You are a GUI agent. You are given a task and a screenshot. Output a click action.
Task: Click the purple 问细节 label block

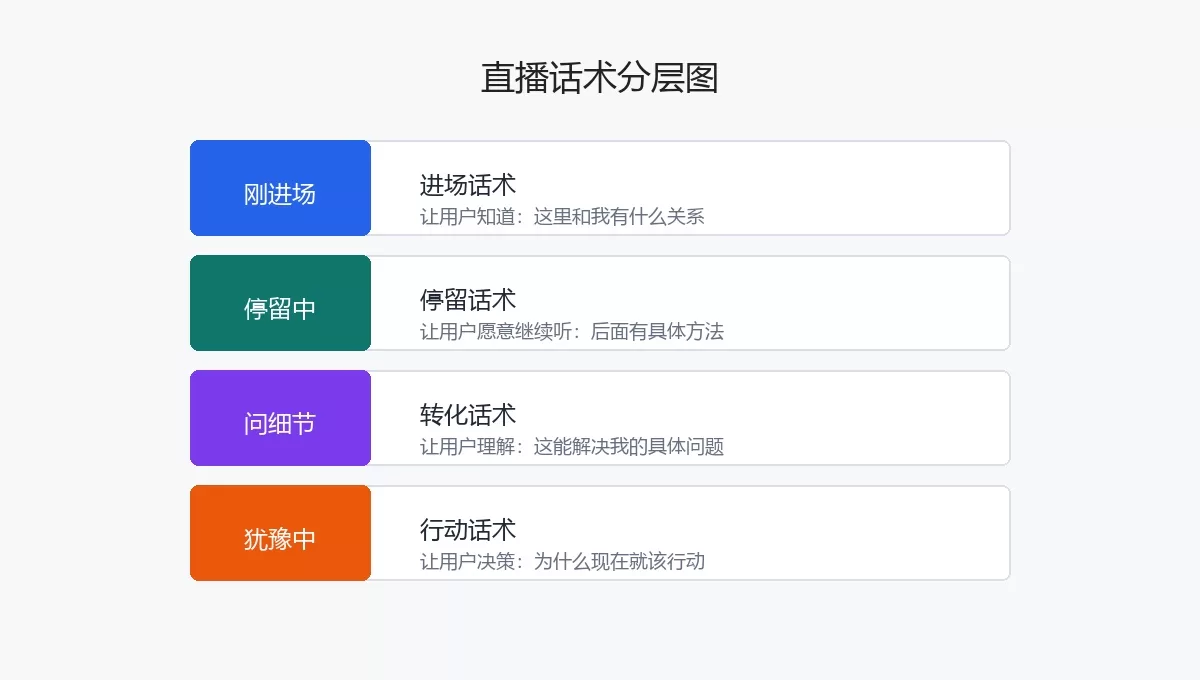[280, 418]
